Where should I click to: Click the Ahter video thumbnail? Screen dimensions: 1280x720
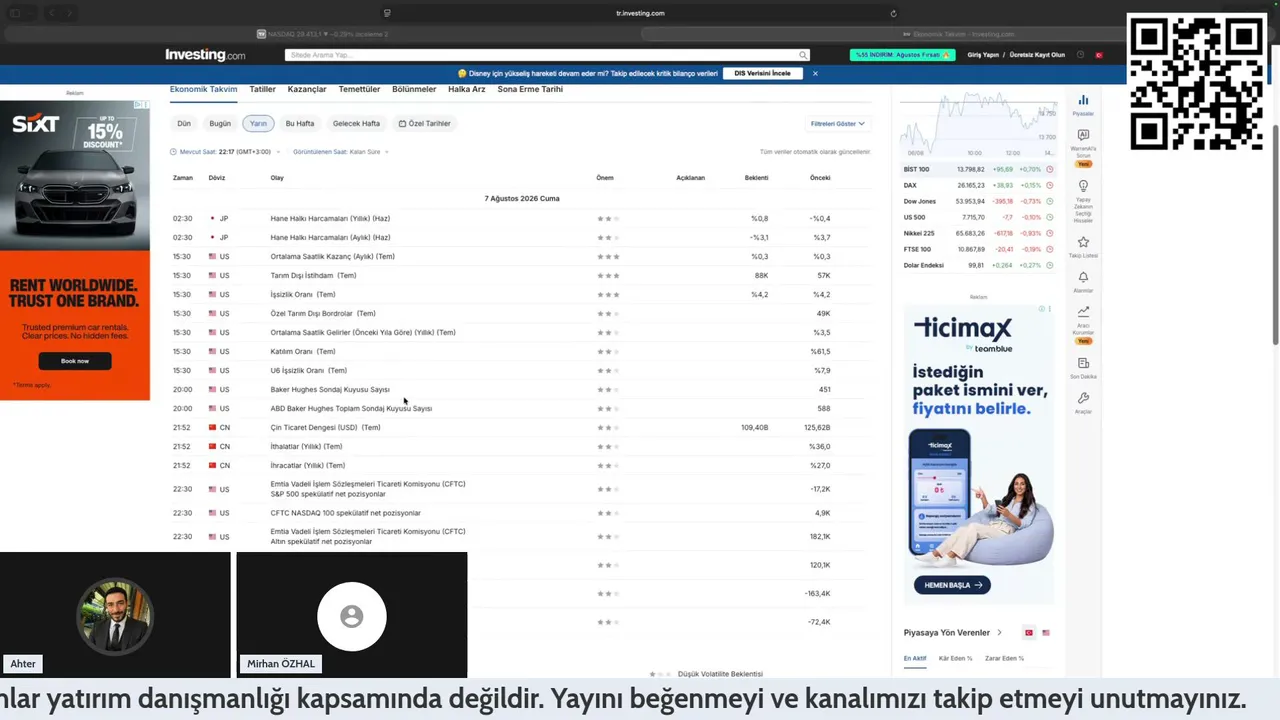click(115, 613)
